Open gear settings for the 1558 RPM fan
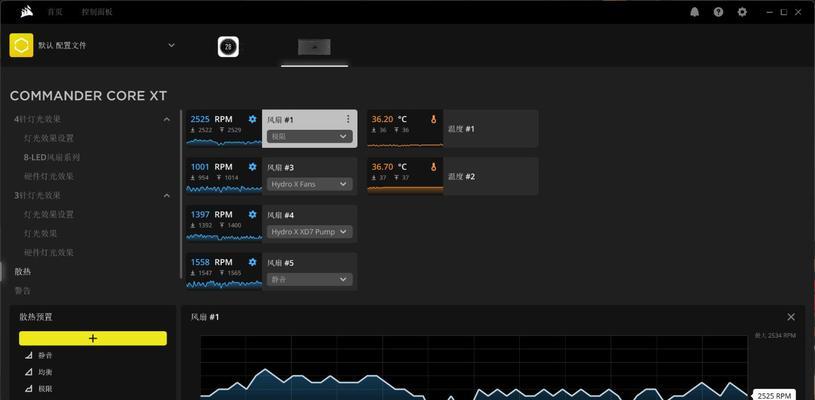Viewport: 815px width, 400px height. (x=253, y=262)
